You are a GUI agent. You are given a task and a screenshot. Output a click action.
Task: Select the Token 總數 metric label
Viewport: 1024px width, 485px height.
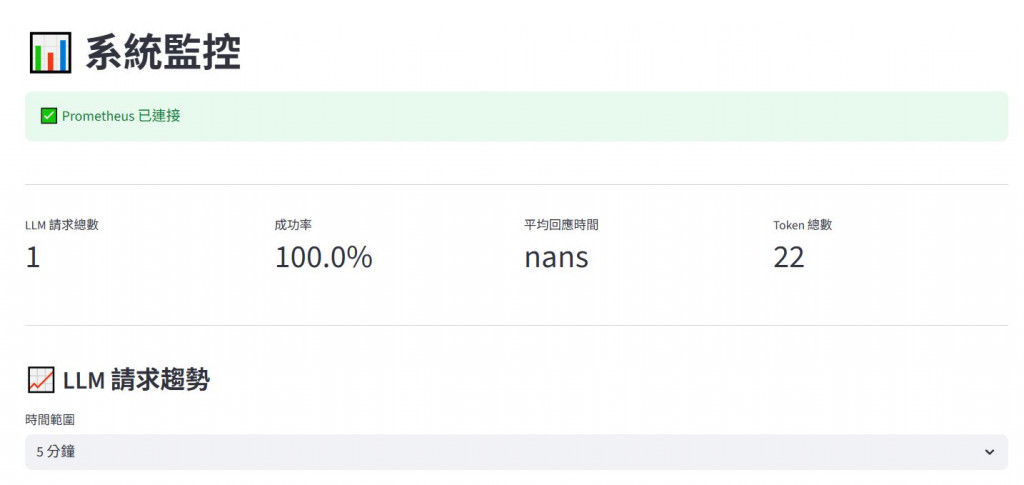[x=802, y=225]
